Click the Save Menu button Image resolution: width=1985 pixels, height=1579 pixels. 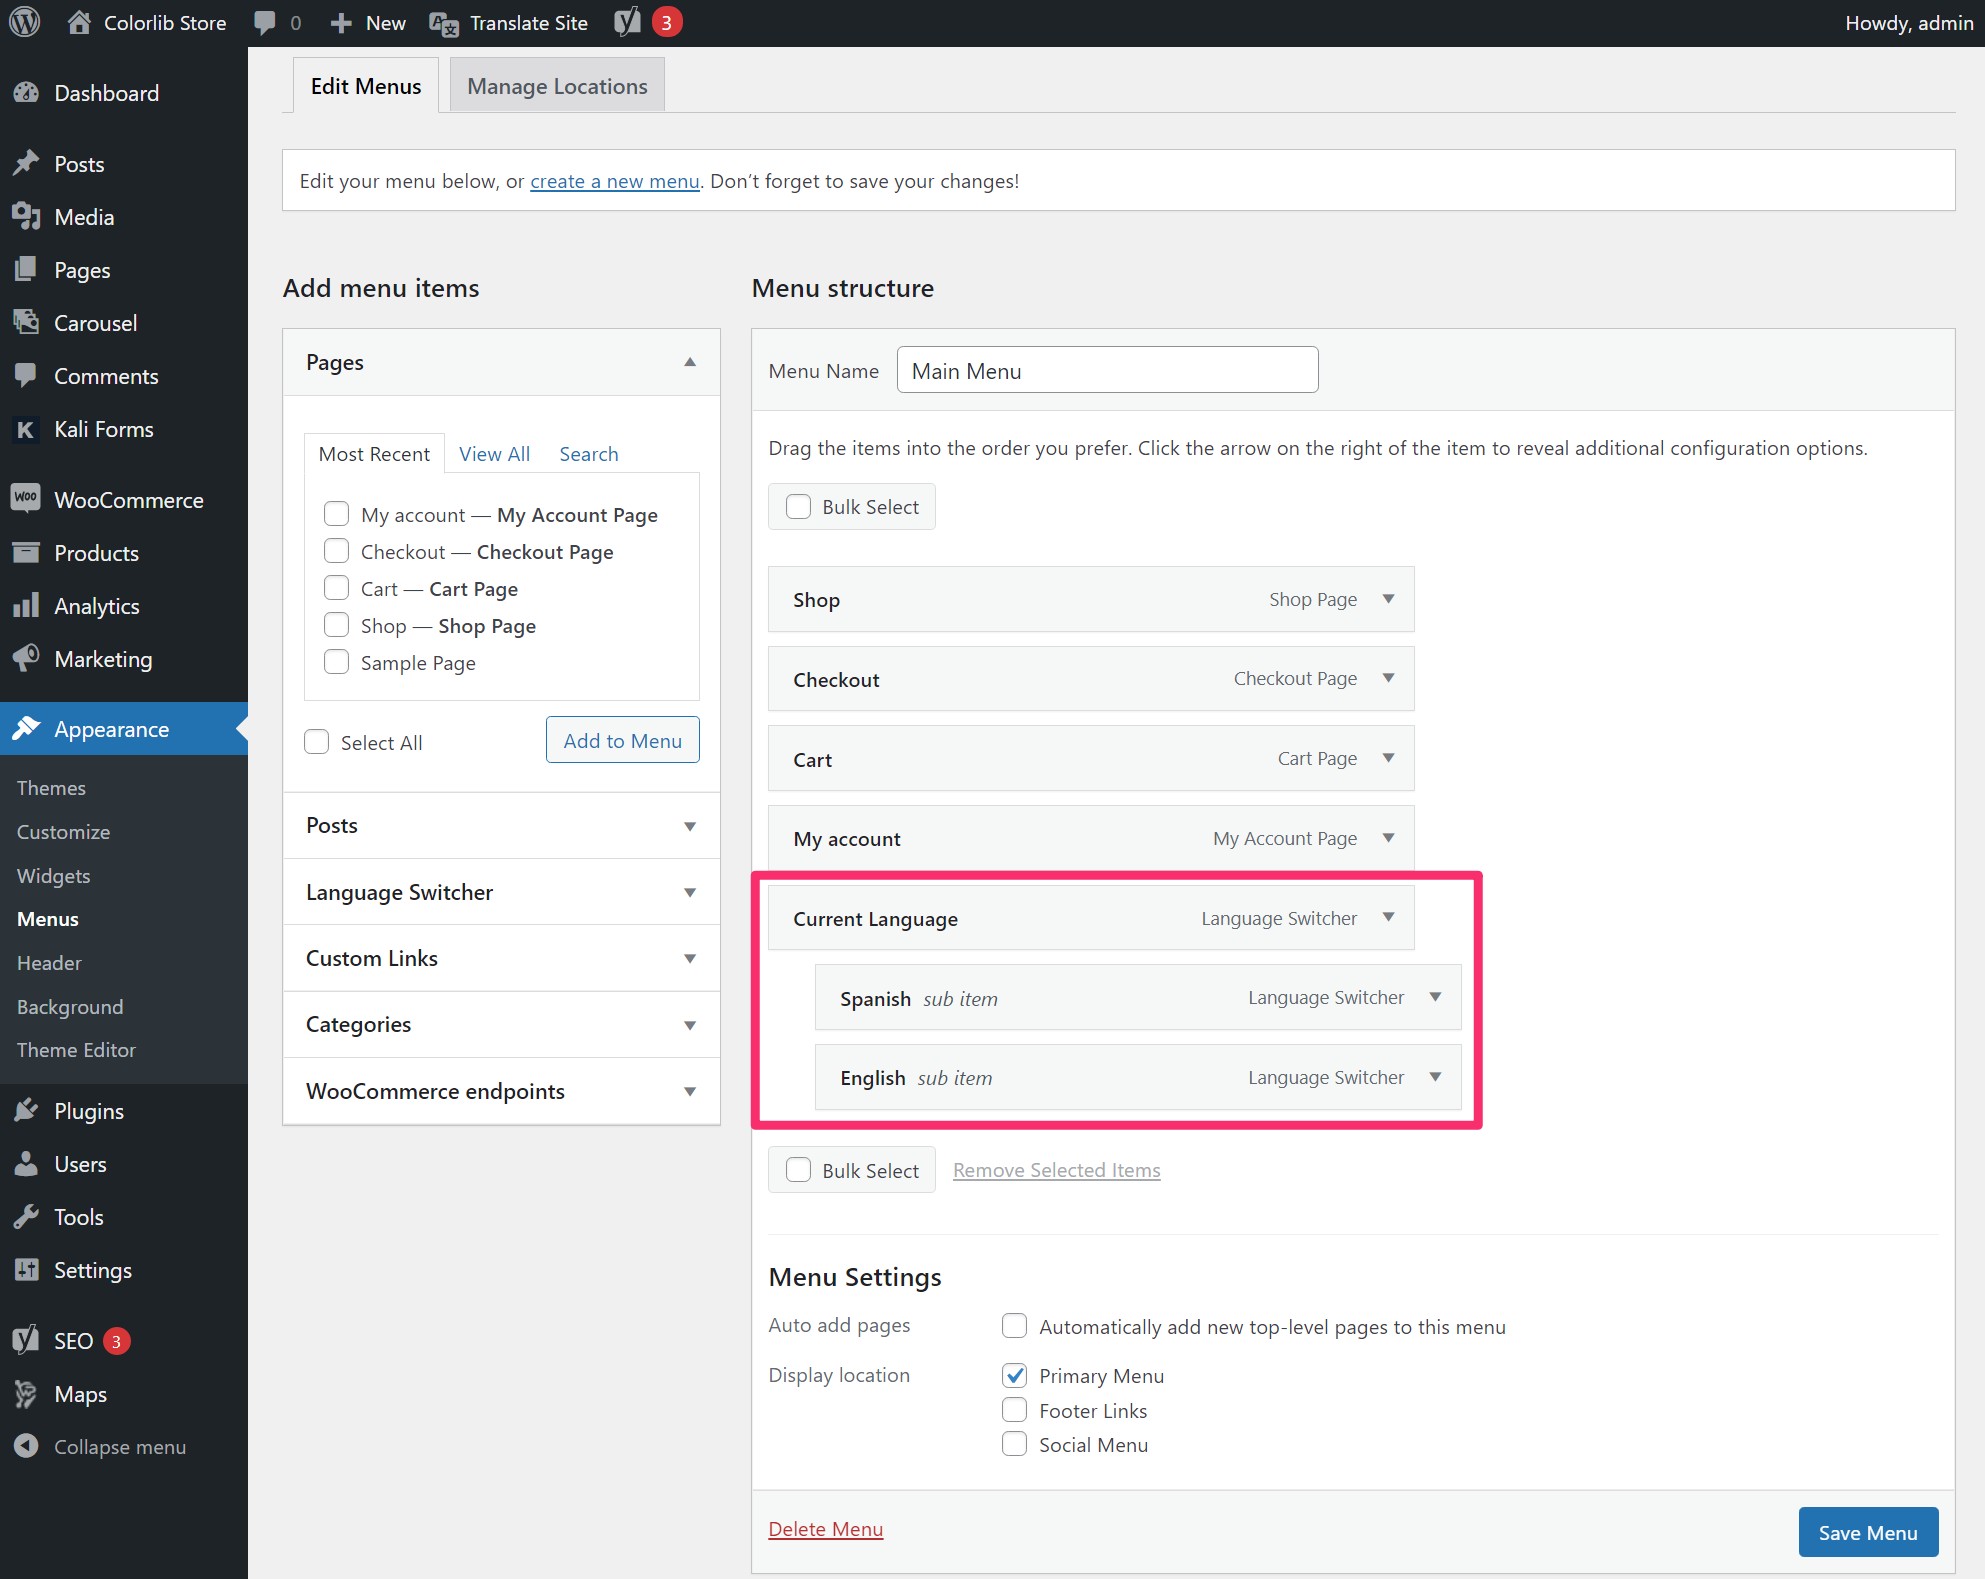point(1867,1532)
